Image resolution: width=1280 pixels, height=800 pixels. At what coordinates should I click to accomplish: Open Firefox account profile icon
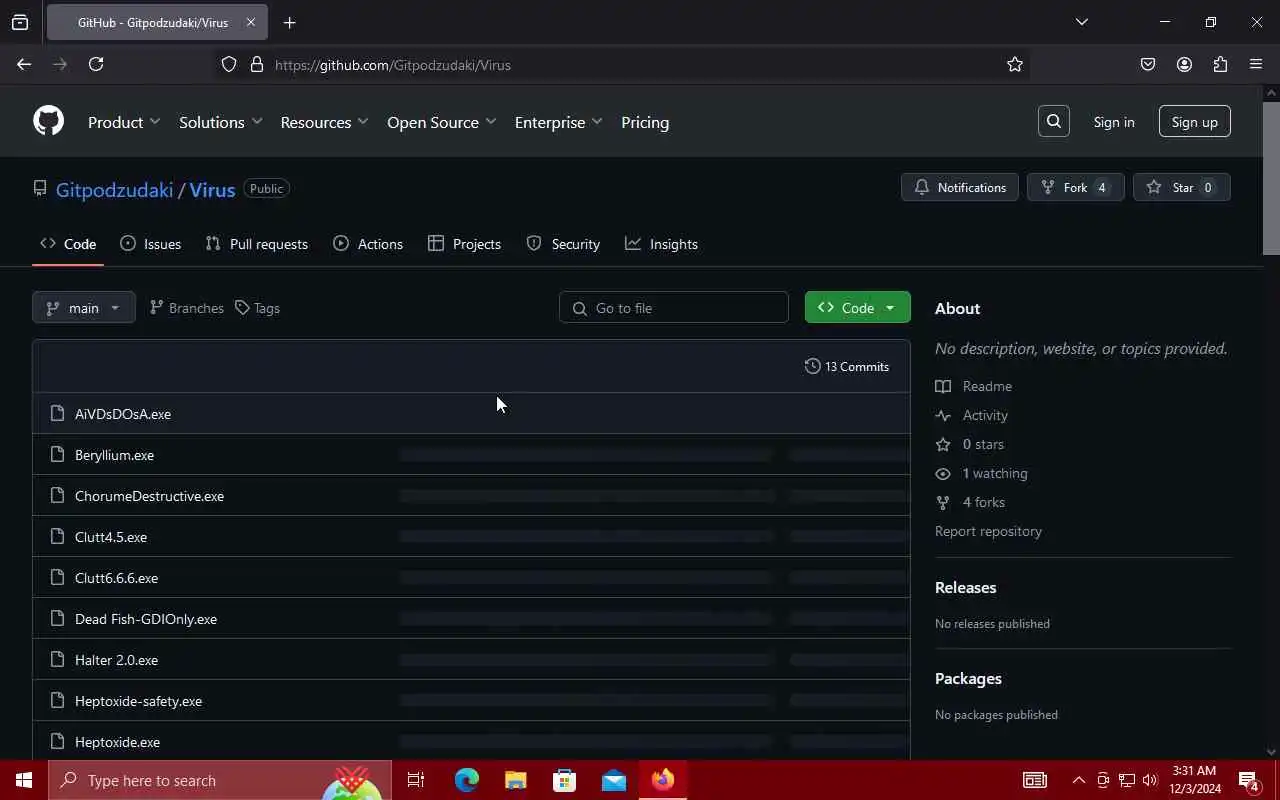point(1184,64)
